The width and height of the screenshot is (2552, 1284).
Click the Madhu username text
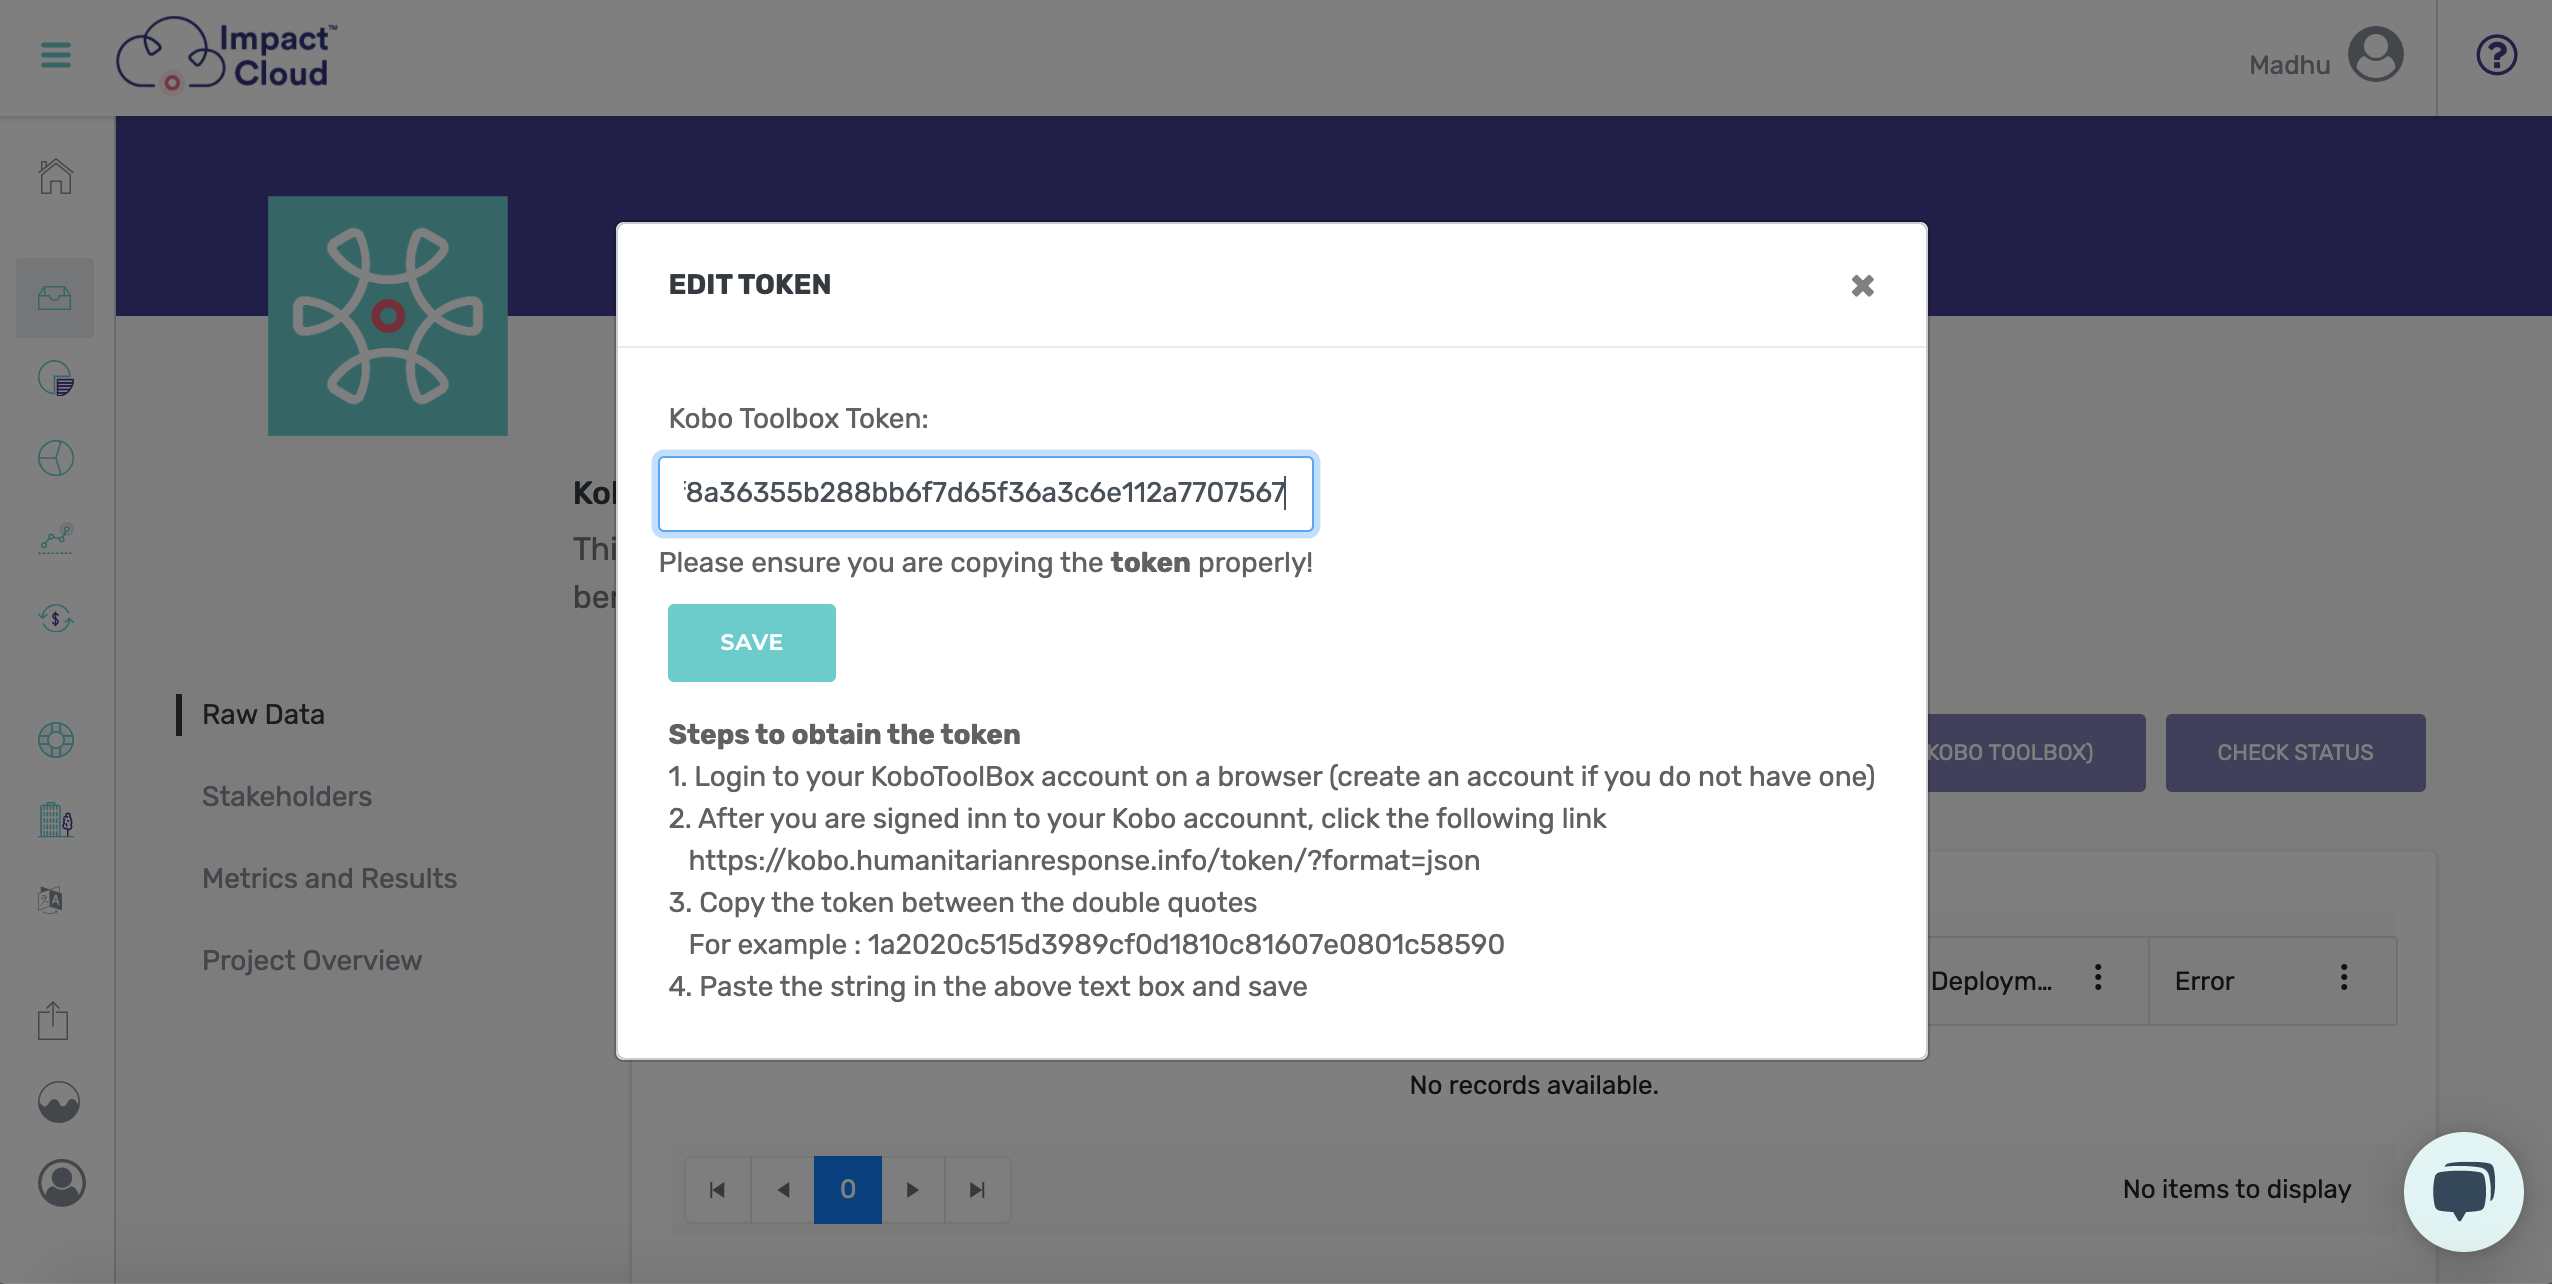2289,65
